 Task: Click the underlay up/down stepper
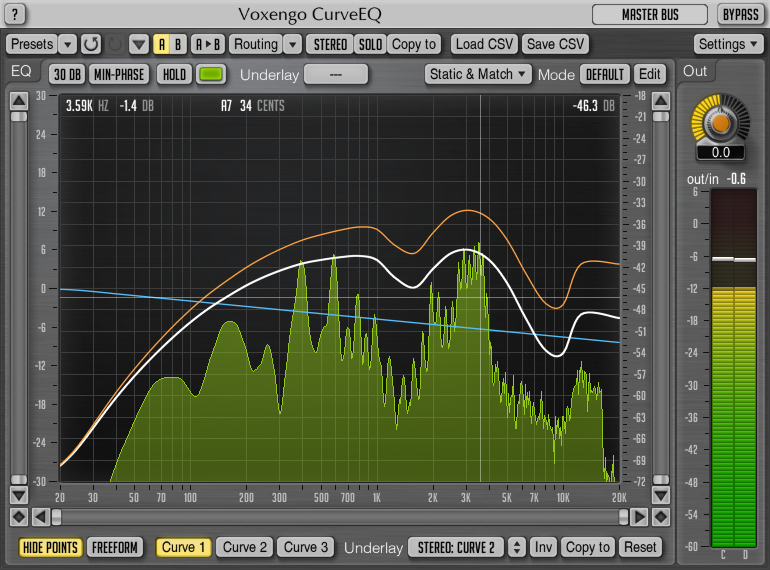[x=517, y=547]
